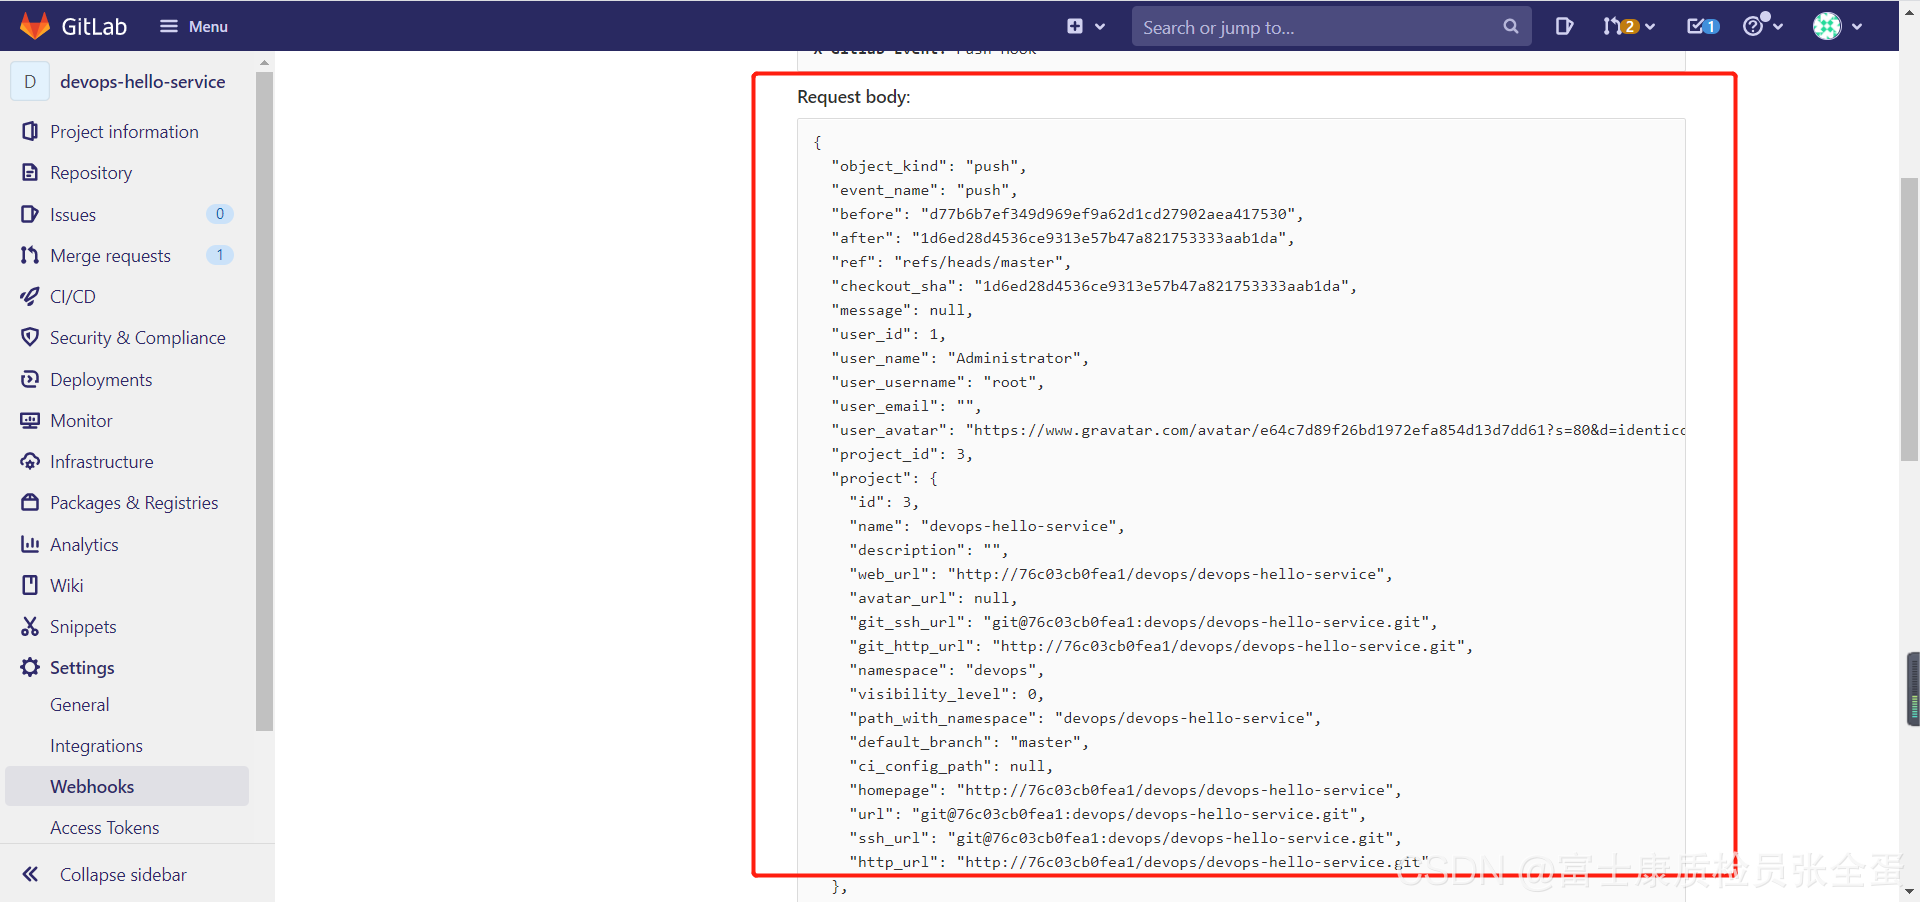This screenshot has height=902, width=1920.
Task: Open Security & Compliance section
Action: [138, 338]
